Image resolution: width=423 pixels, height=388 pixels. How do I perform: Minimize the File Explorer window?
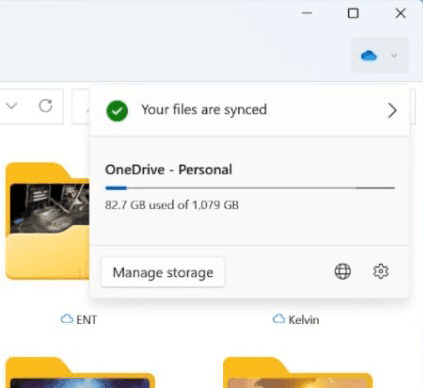coord(307,13)
